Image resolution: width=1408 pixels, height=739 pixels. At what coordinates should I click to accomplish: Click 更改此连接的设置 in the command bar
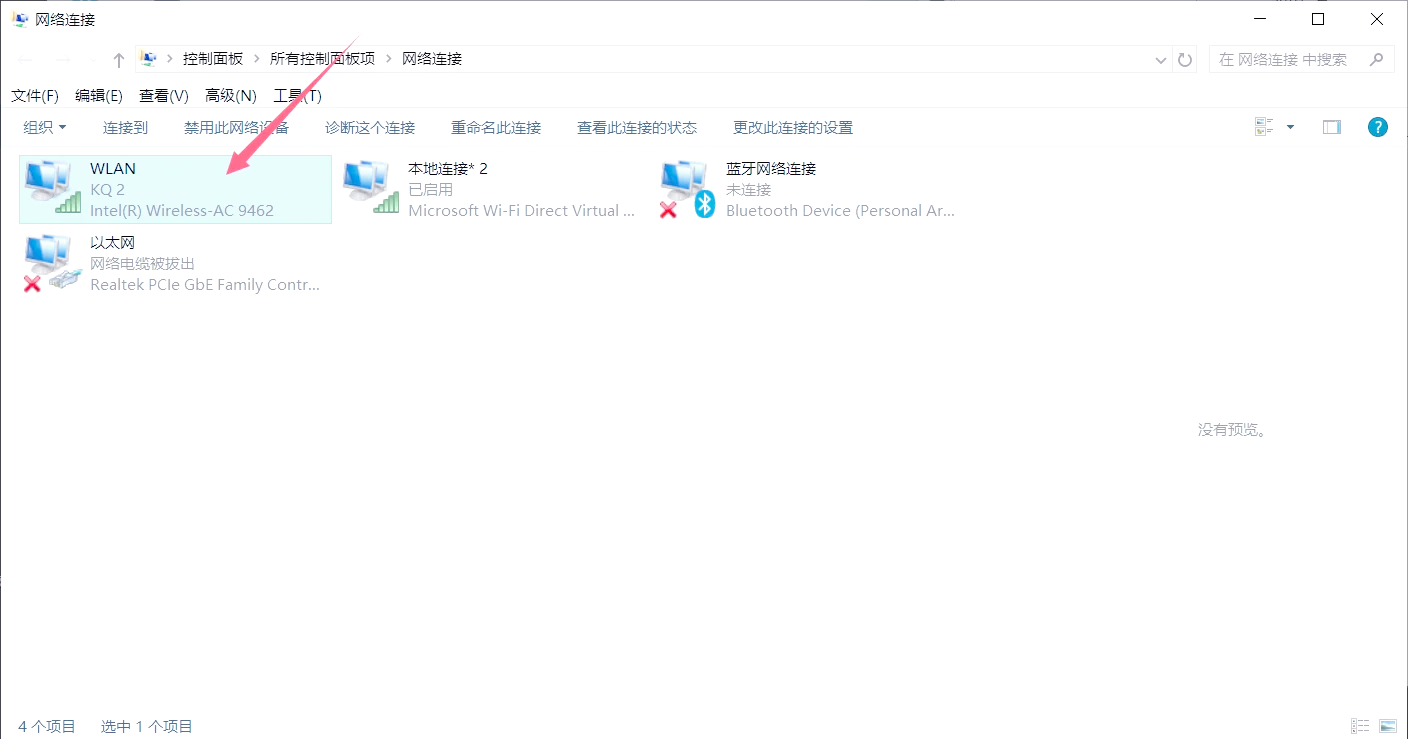(x=793, y=127)
